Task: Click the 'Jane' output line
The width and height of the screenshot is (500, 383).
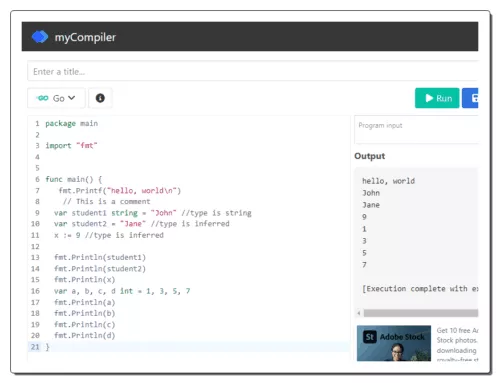Action: (371, 205)
